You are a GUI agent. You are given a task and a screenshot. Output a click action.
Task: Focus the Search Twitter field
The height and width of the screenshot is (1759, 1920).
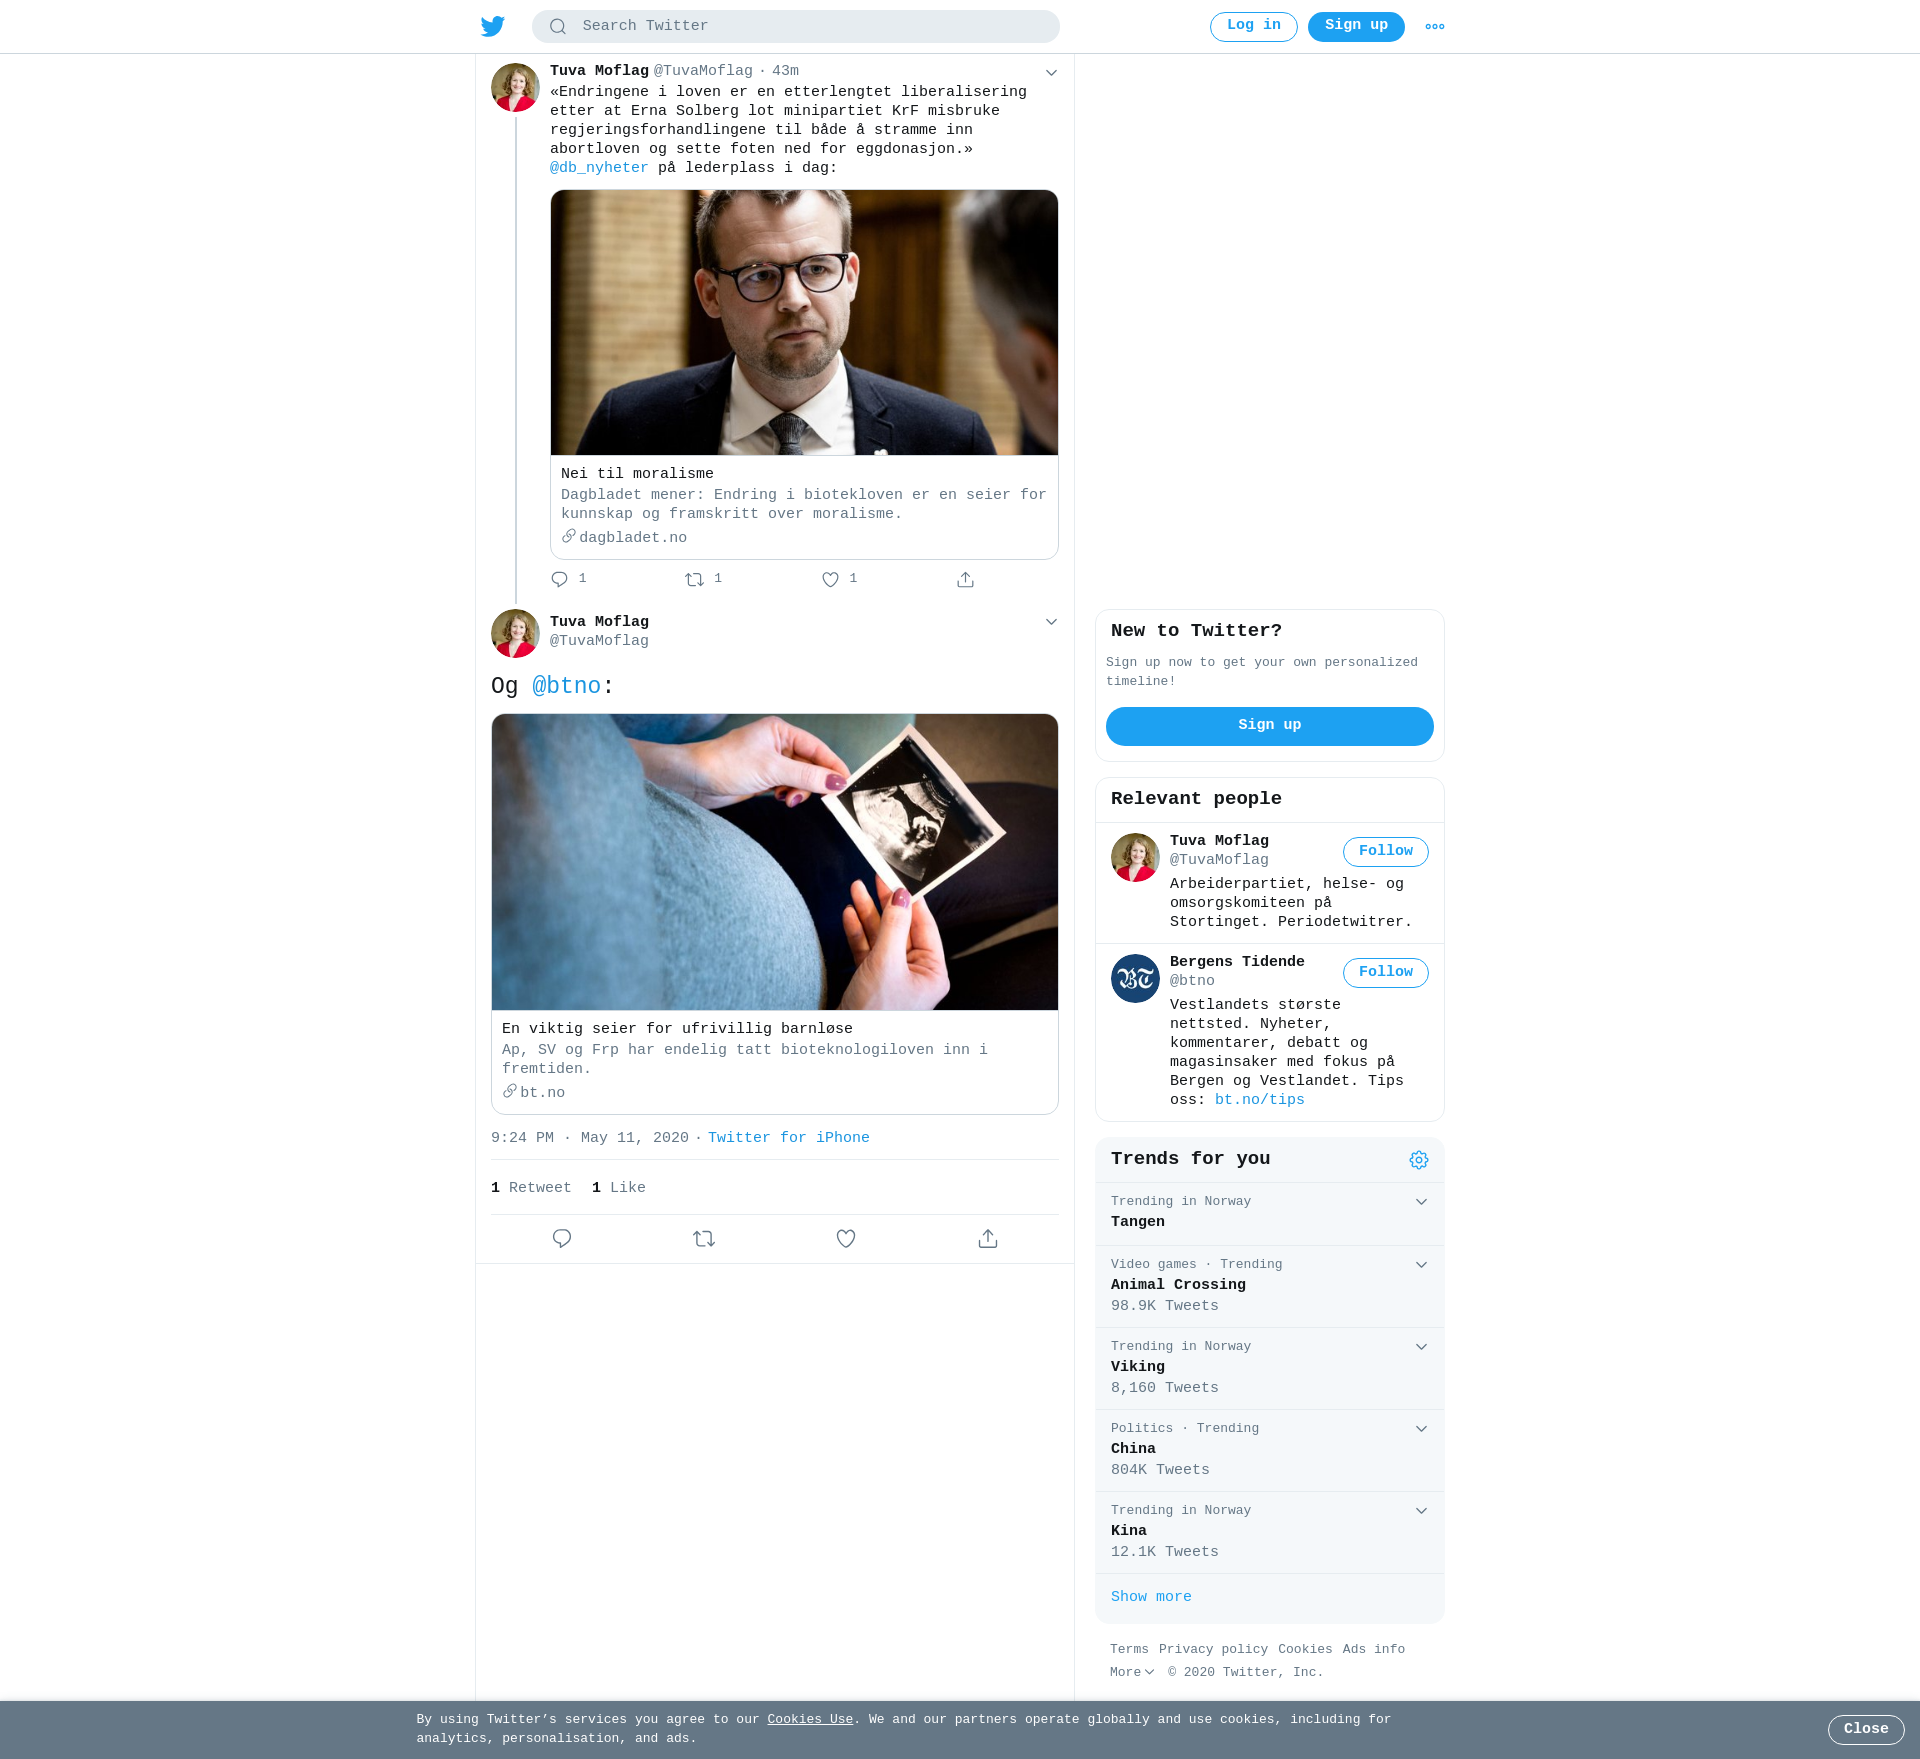tap(796, 27)
